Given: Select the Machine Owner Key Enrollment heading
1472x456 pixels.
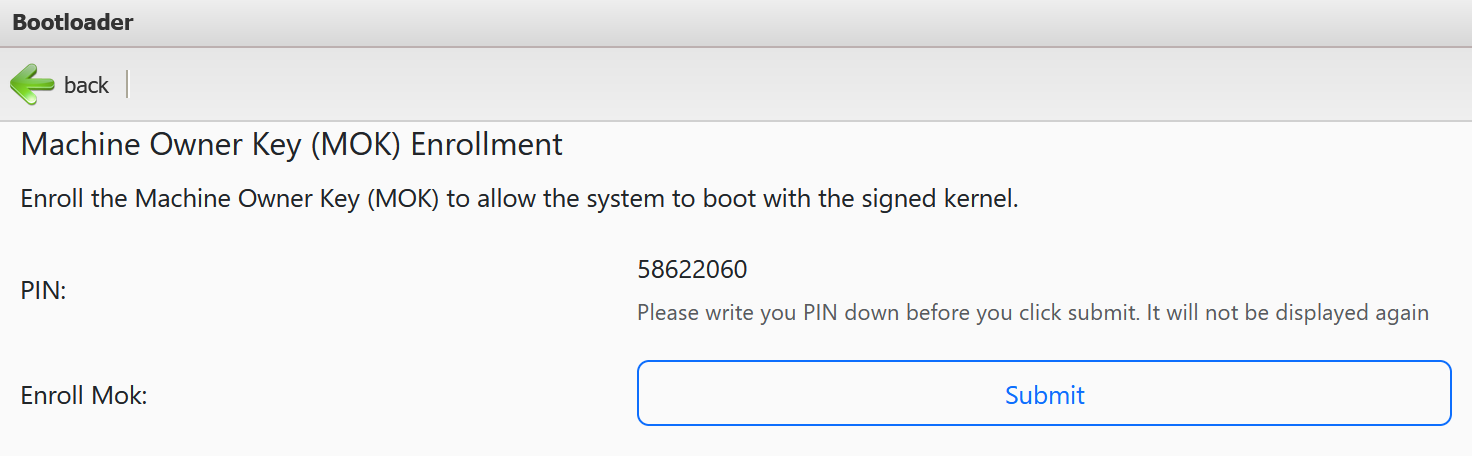Looking at the screenshot, I should coord(292,145).
